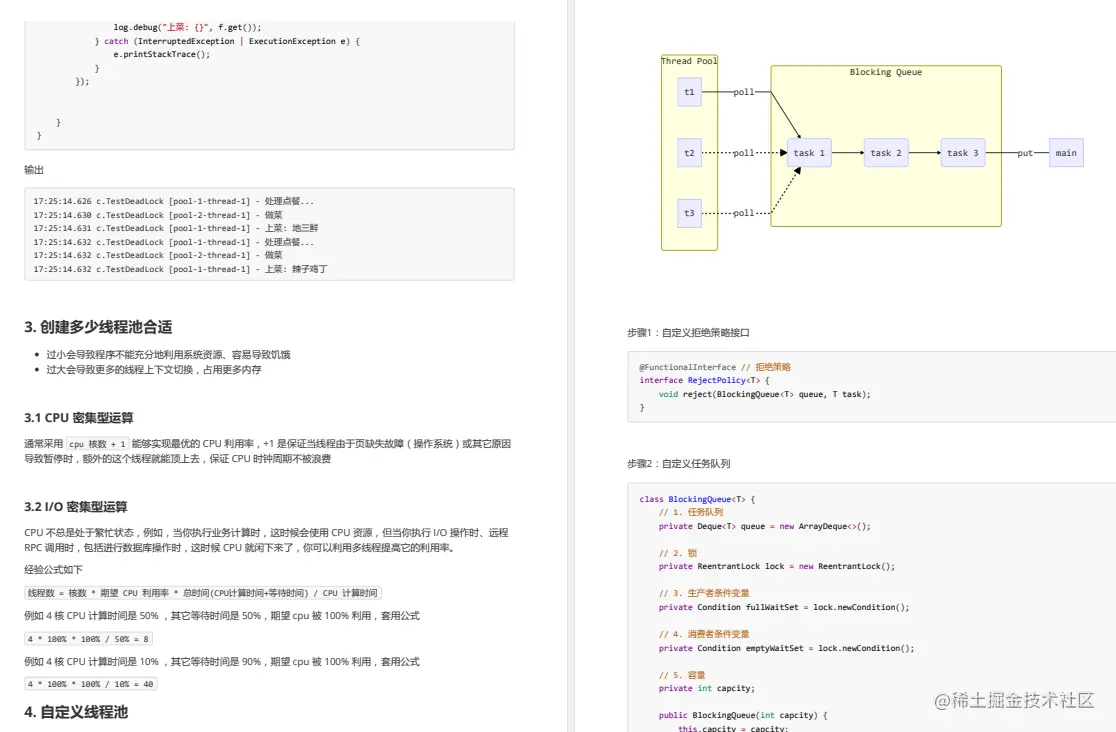Click the log line ending "上菜: 辣子鸡丁"
The image size is (1116, 732).
[180, 269]
